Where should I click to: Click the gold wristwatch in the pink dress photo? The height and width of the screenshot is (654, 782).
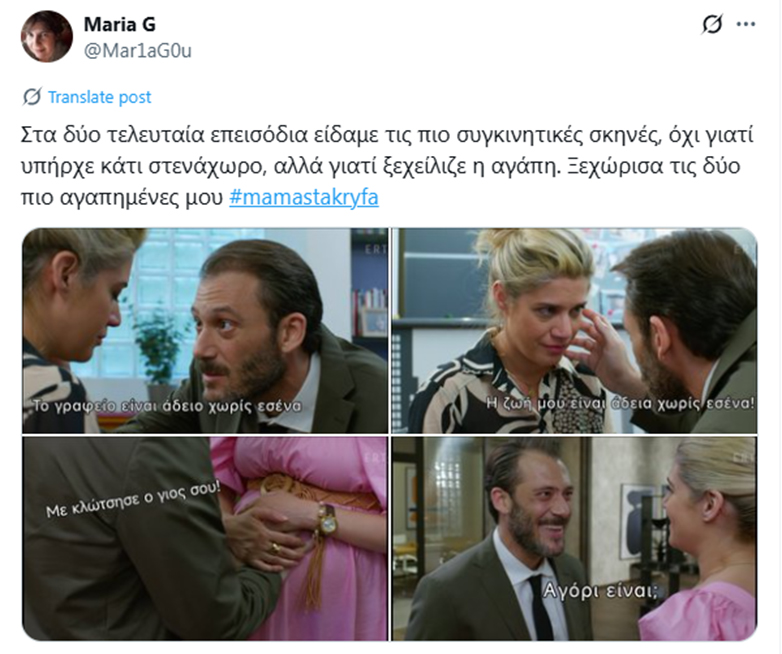pyautogui.click(x=328, y=520)
